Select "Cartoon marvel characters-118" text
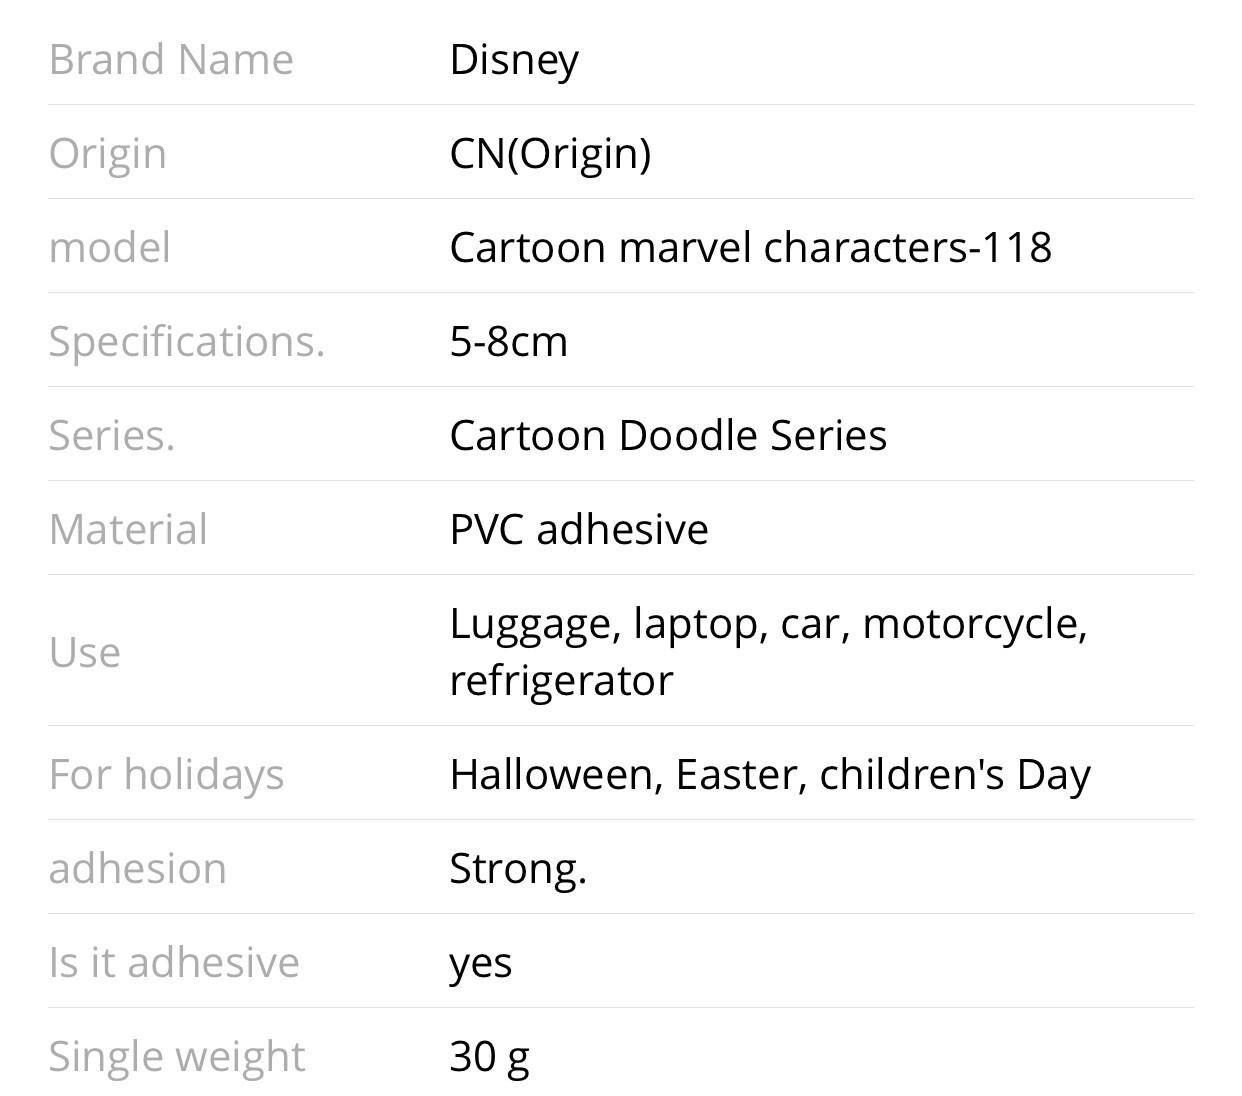This screenshot has width=1242, height=1096. tap(750, 247)
